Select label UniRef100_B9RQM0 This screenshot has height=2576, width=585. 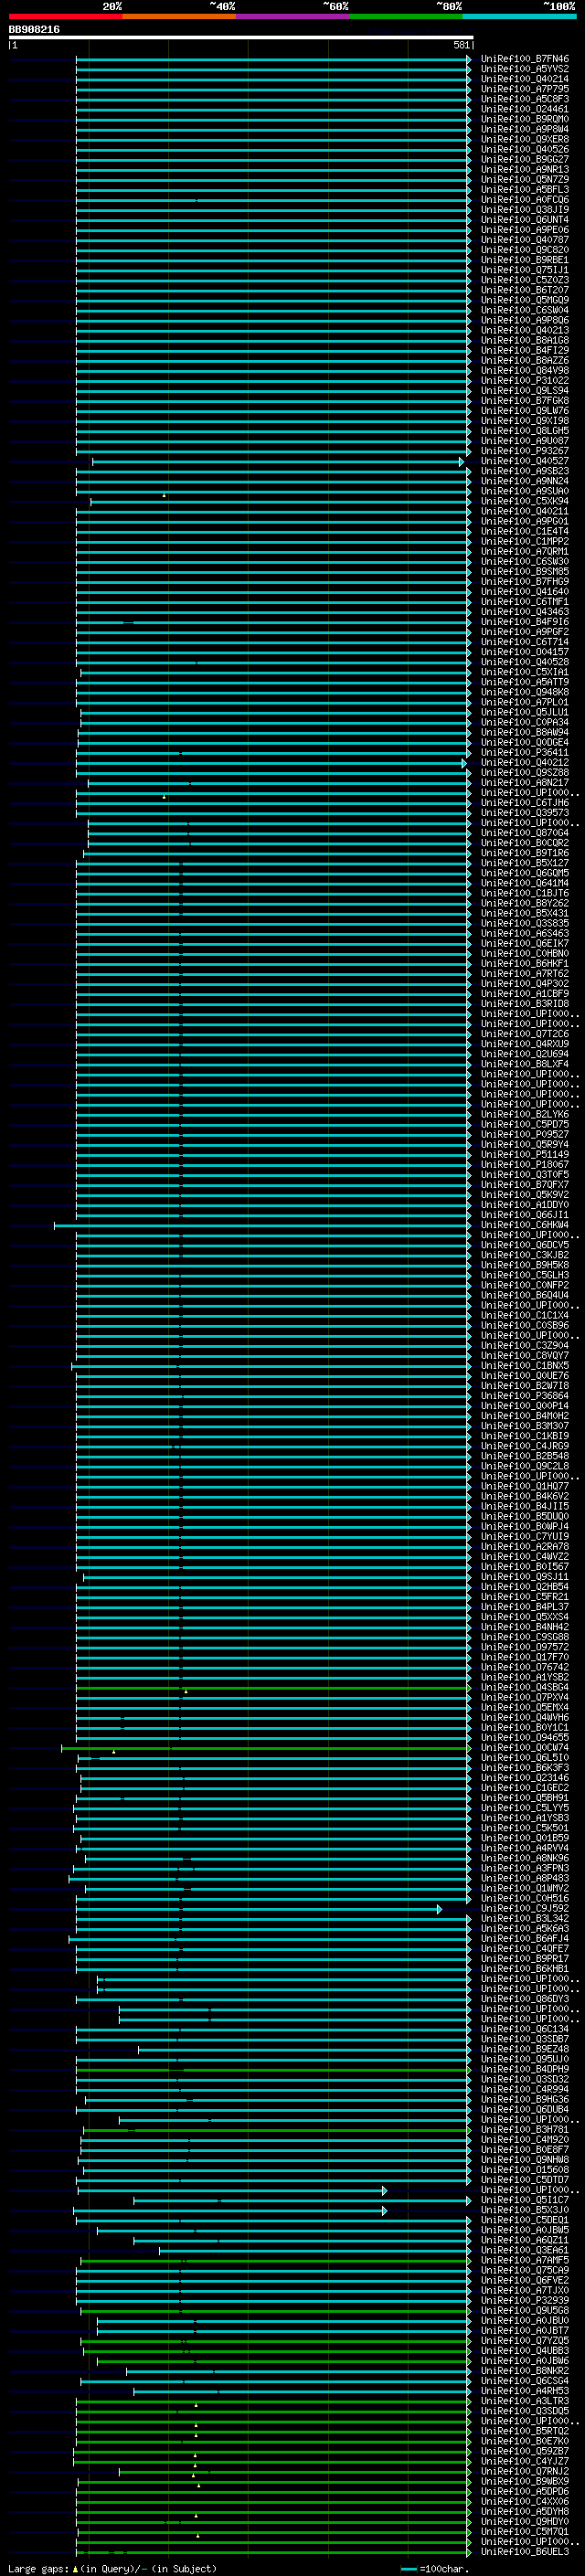pos(524,119)
